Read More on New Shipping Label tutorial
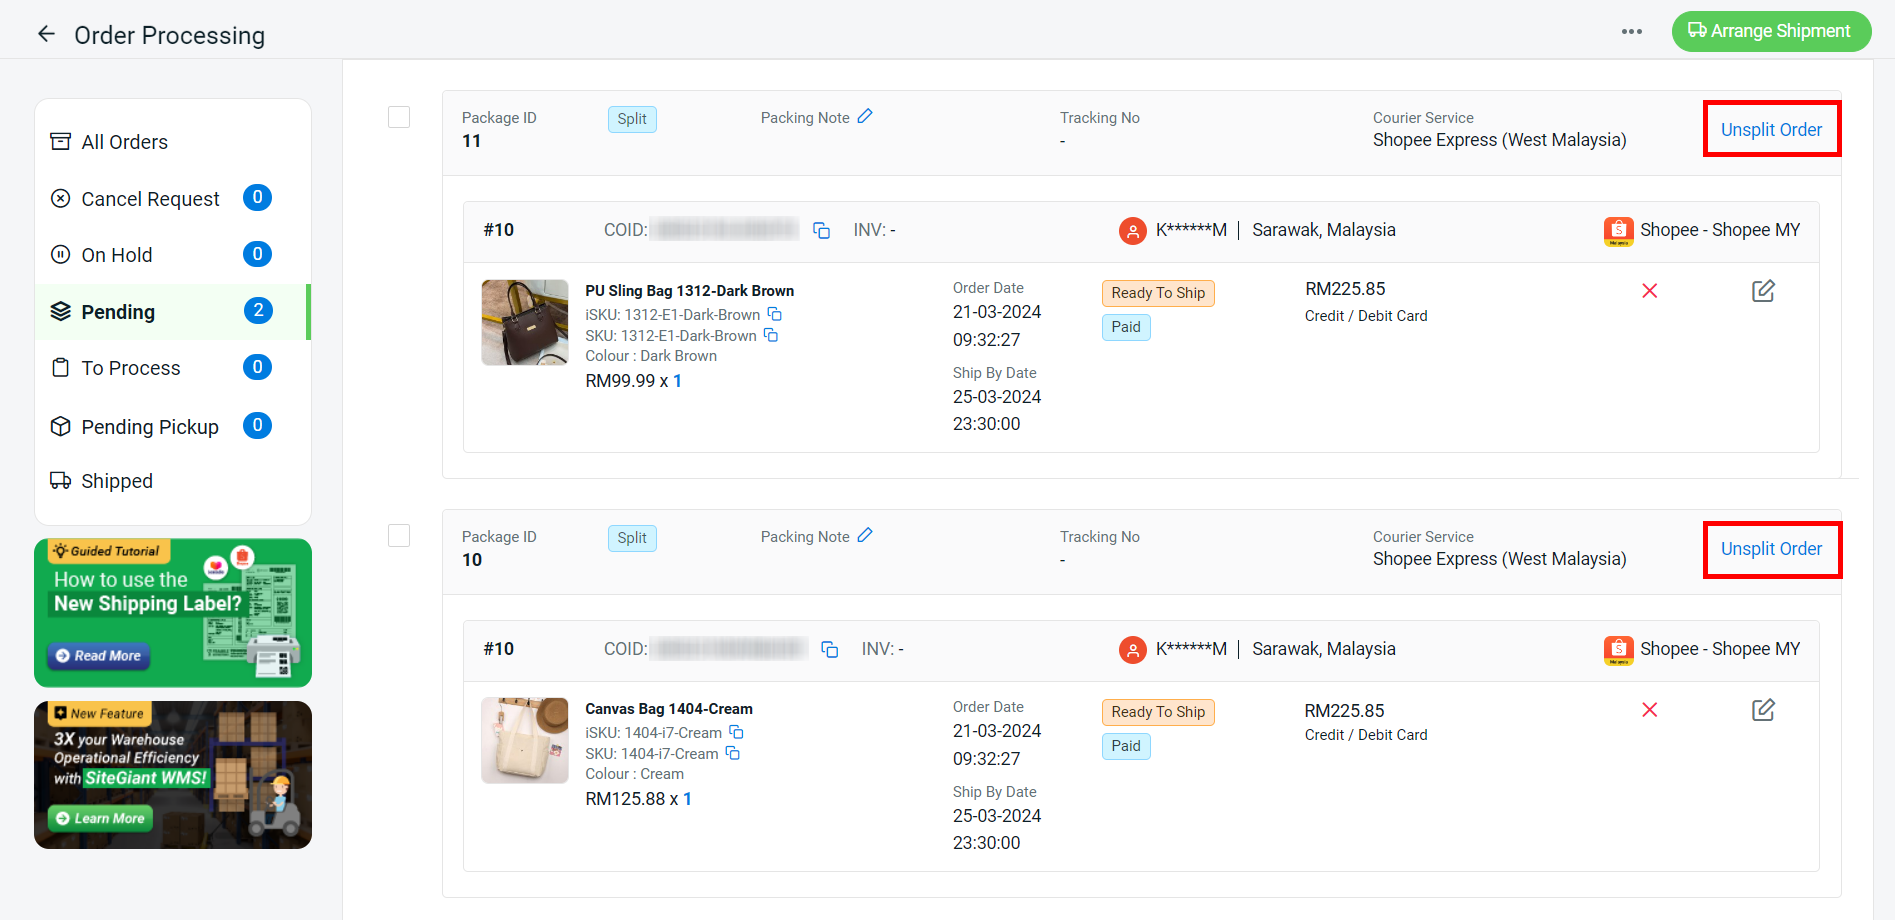 (x=99, y=656)
